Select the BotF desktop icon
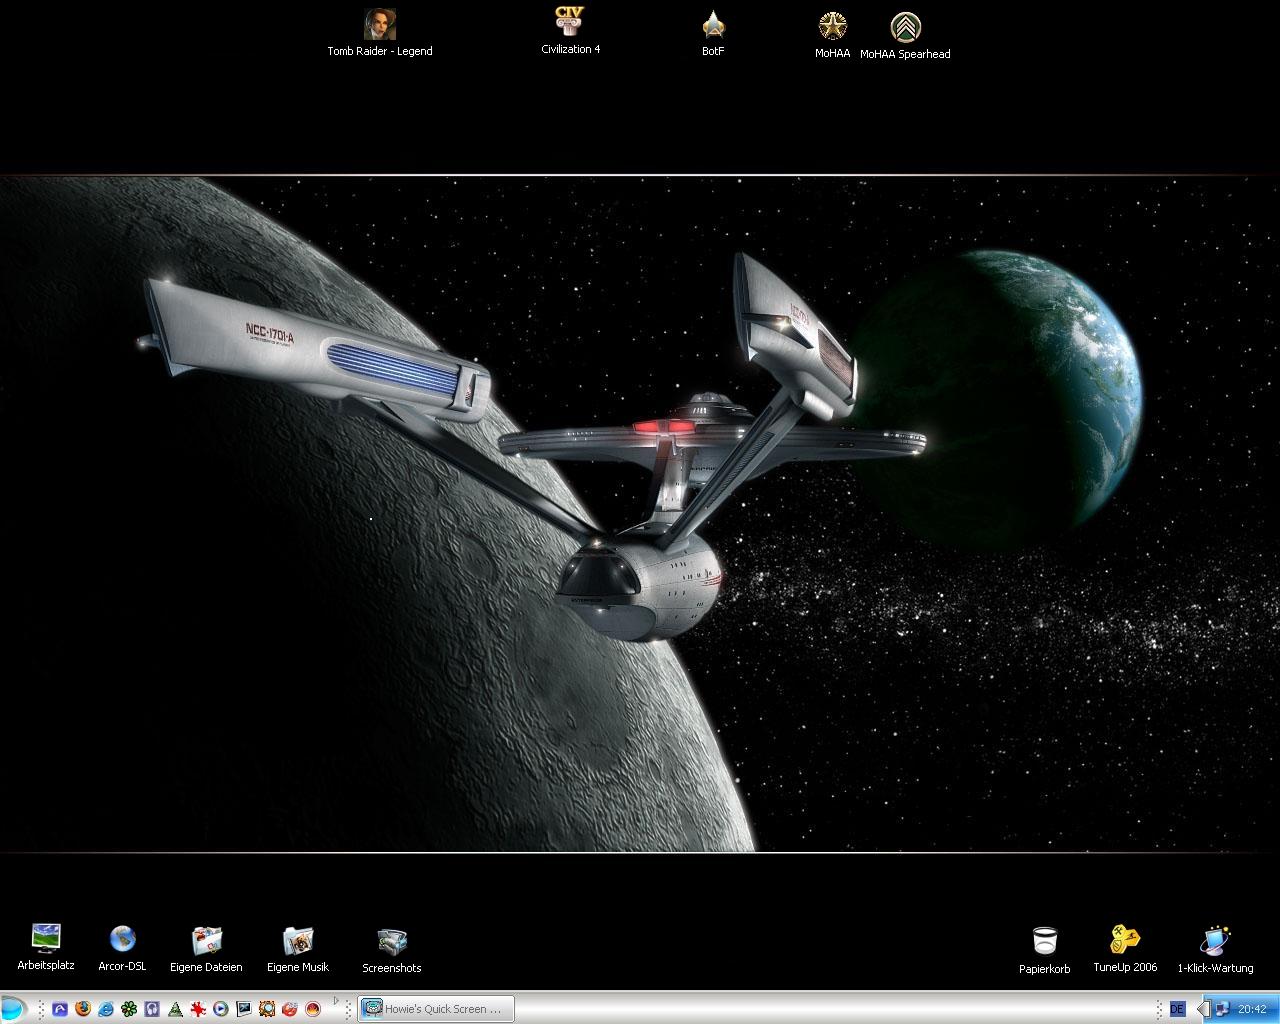The height and width of the screenshot is (1024, 1280). click(x=713, y=32)
